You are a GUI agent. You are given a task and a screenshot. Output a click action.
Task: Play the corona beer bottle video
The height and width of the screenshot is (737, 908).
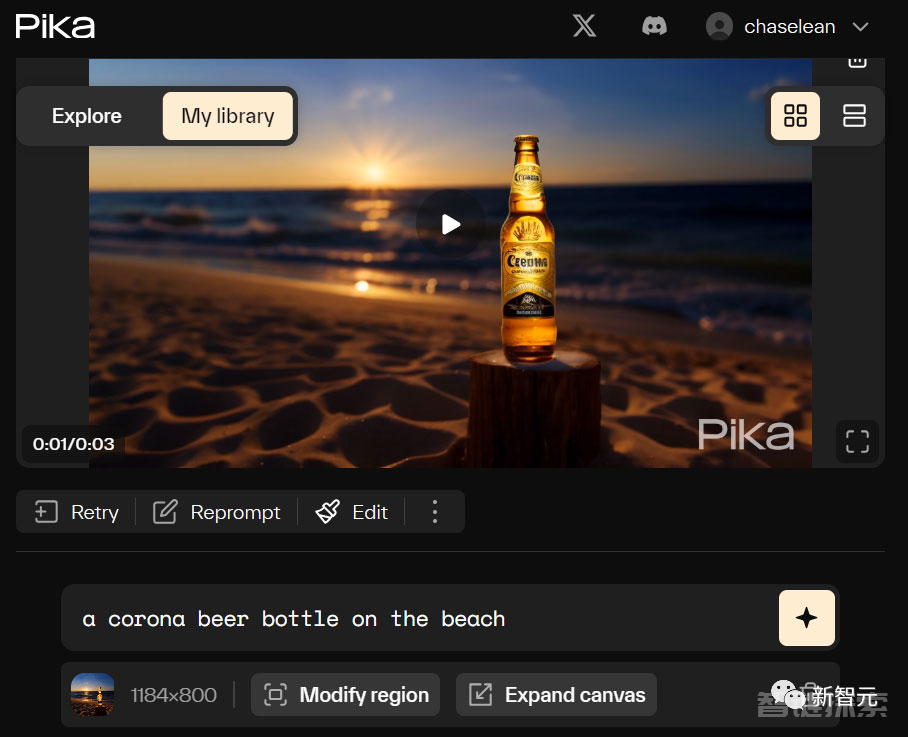coord(451,224)
